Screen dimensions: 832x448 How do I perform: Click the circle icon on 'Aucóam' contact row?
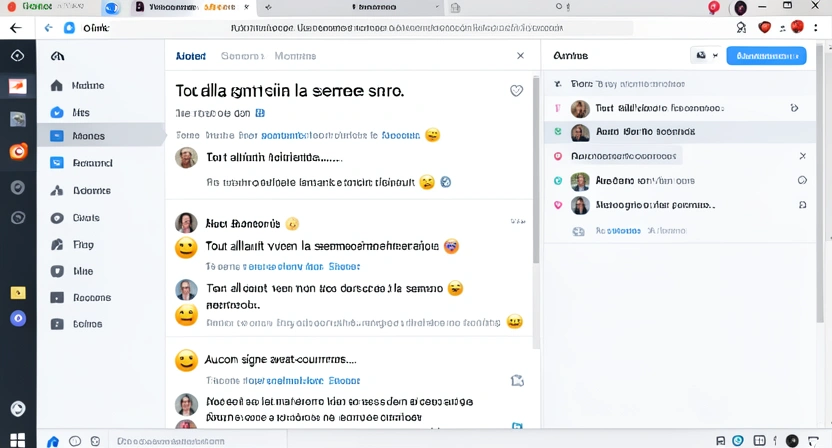pos(802,180)
